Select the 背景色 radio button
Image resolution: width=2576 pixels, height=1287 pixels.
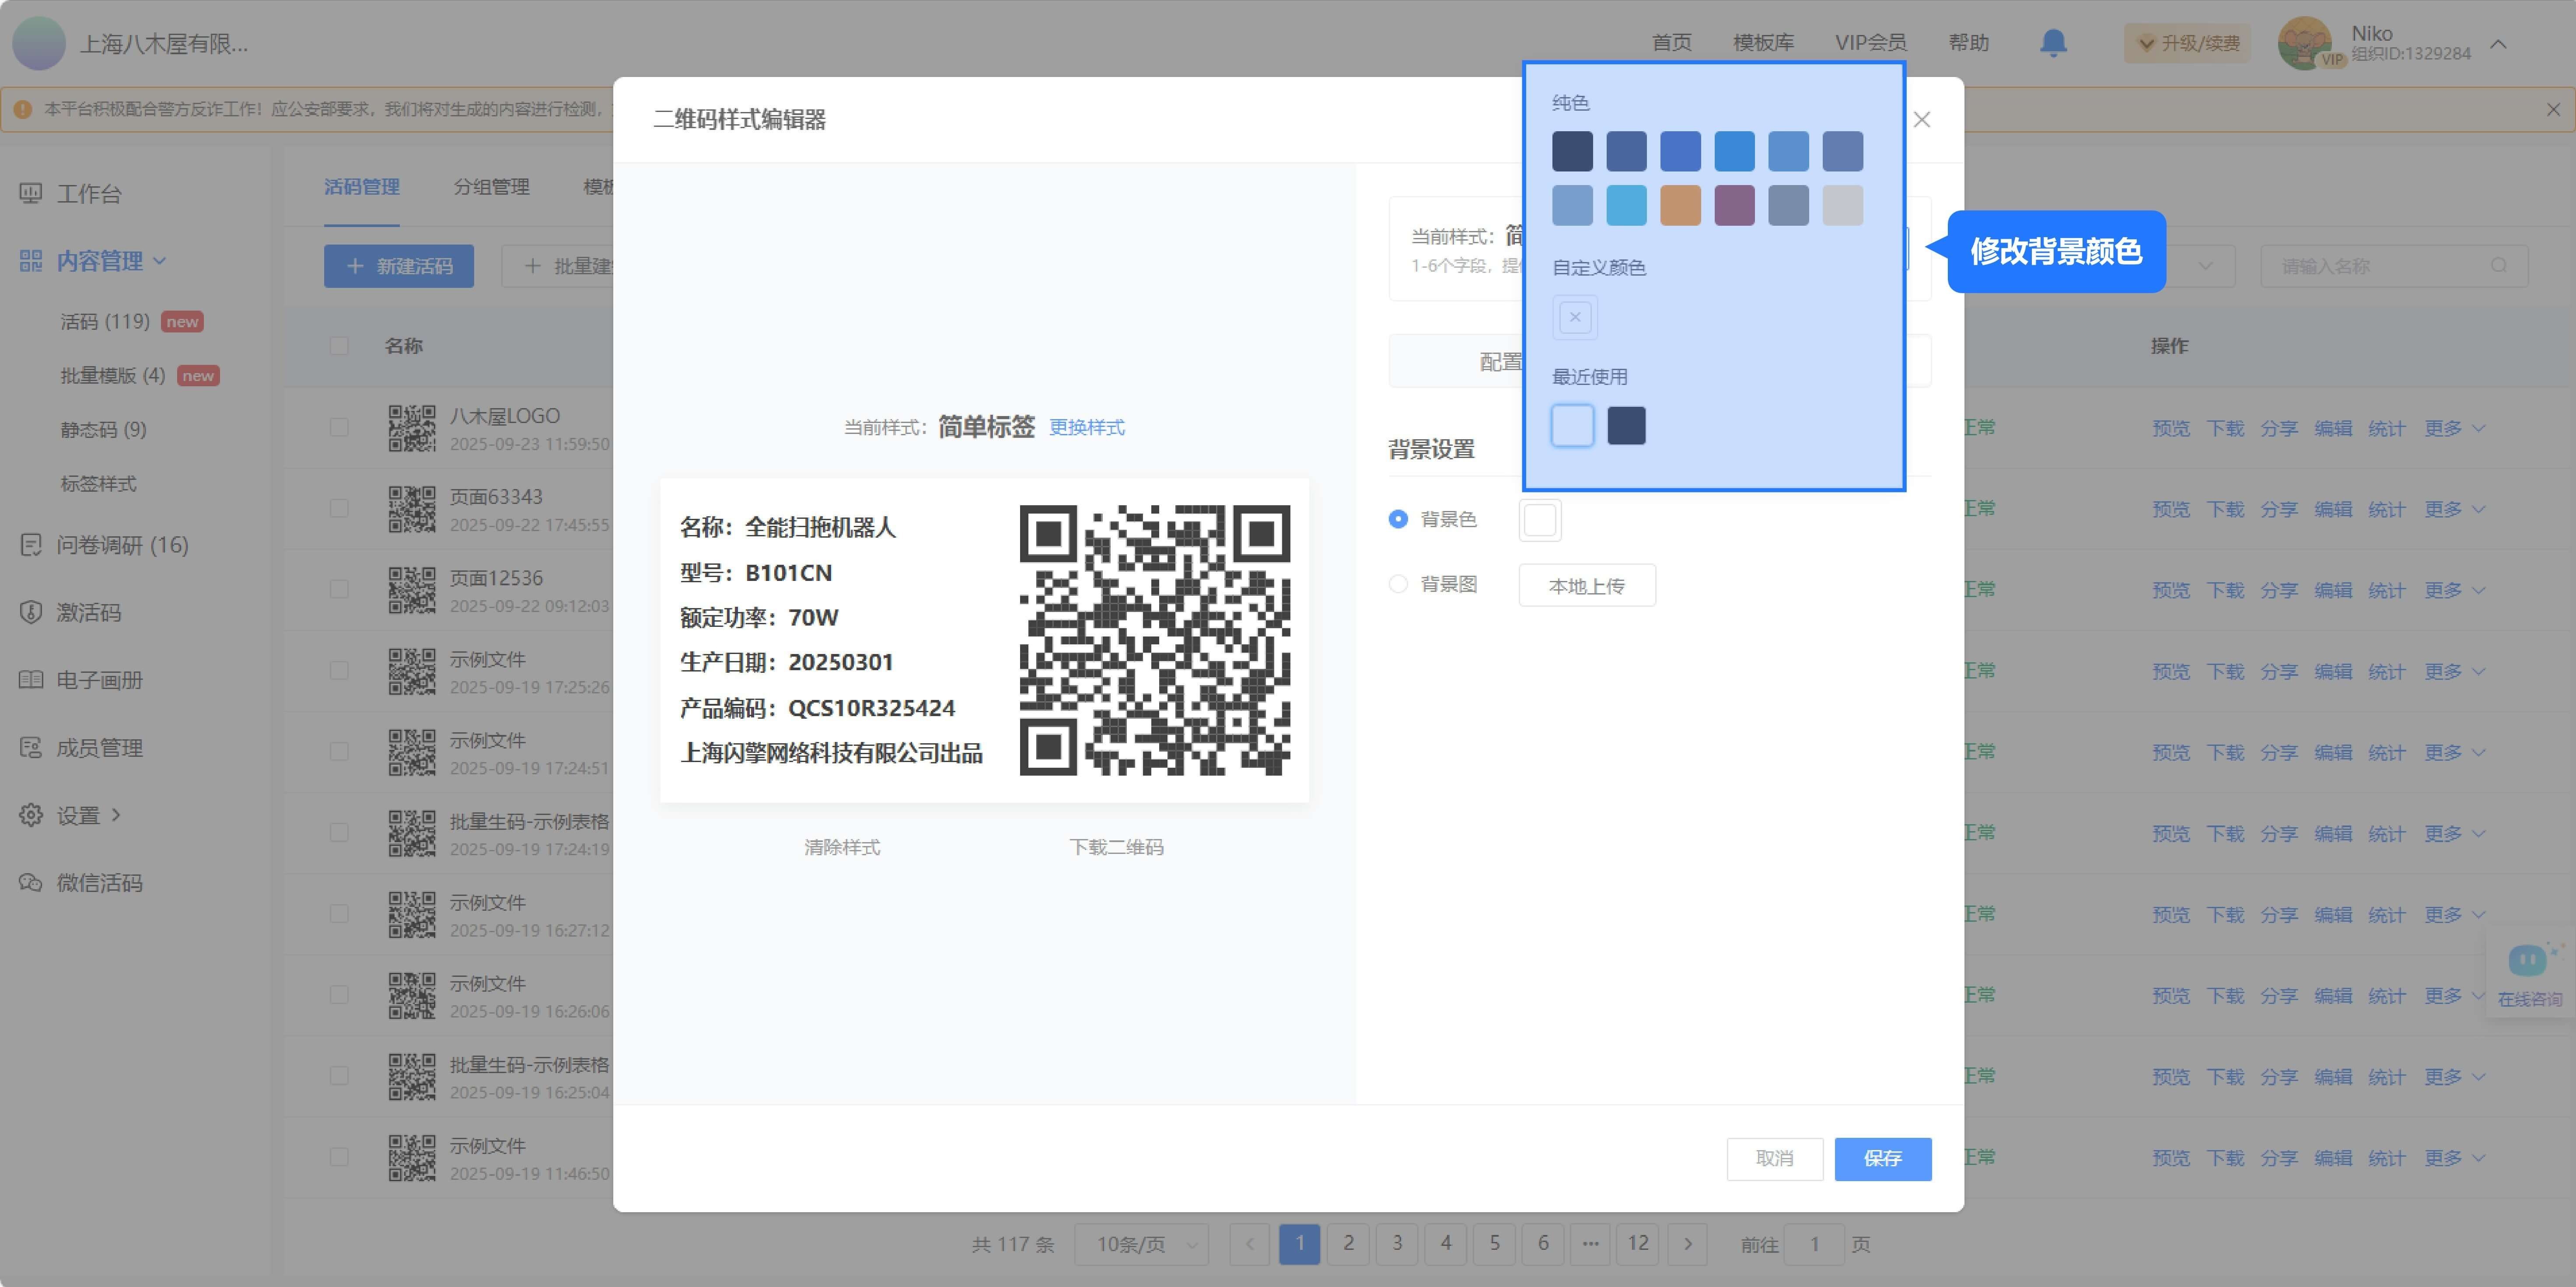tap(1398, 519)
